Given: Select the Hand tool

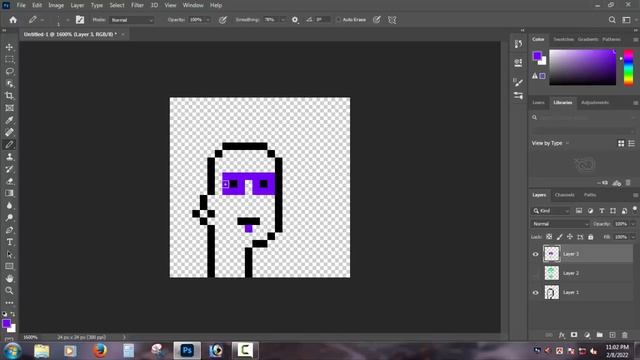Looking at the screenshot, I should (x=9, y=278).
